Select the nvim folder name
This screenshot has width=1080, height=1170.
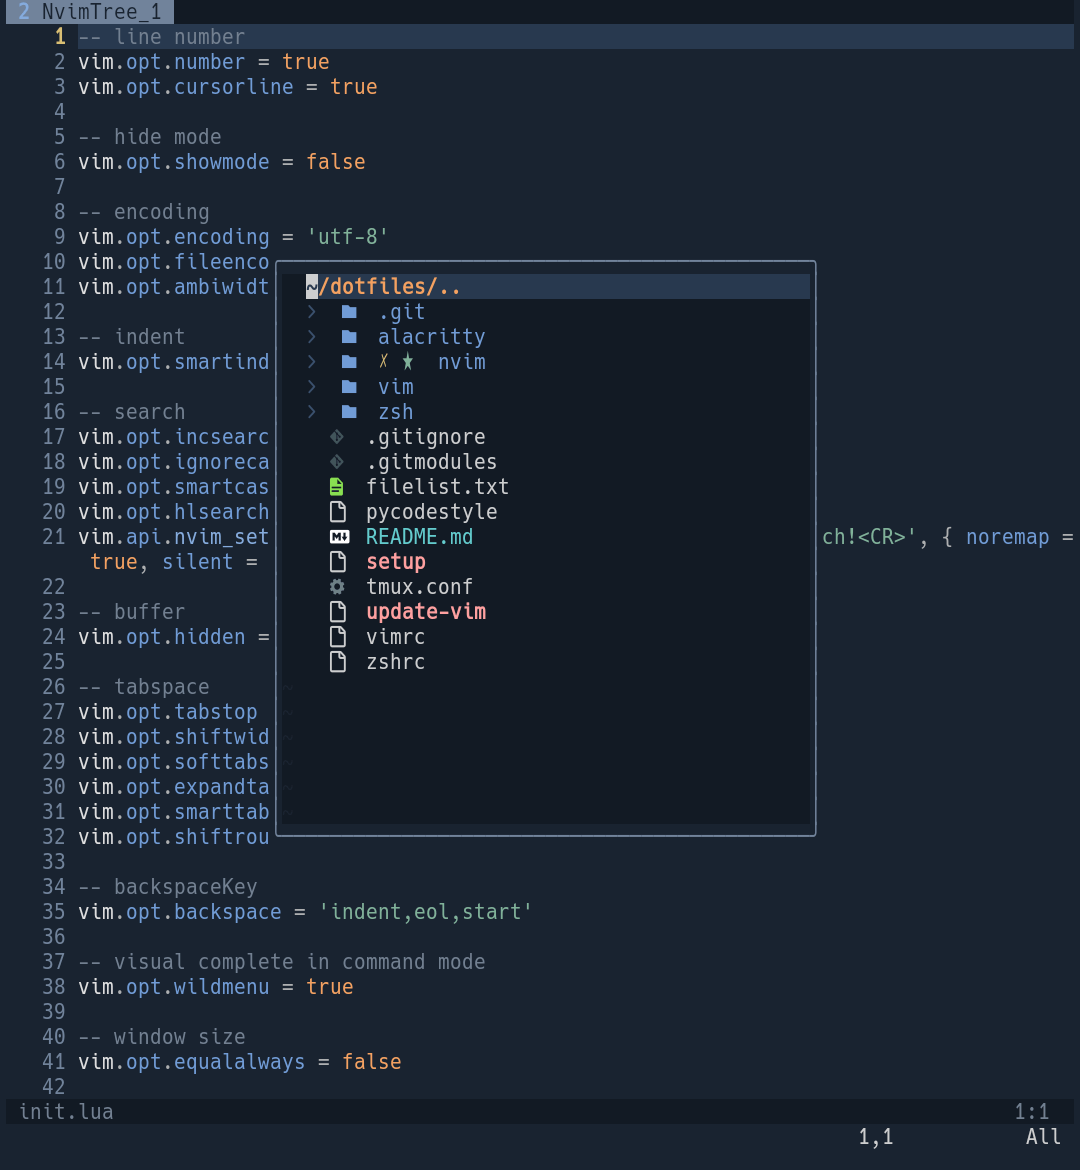tap(462, 362)
